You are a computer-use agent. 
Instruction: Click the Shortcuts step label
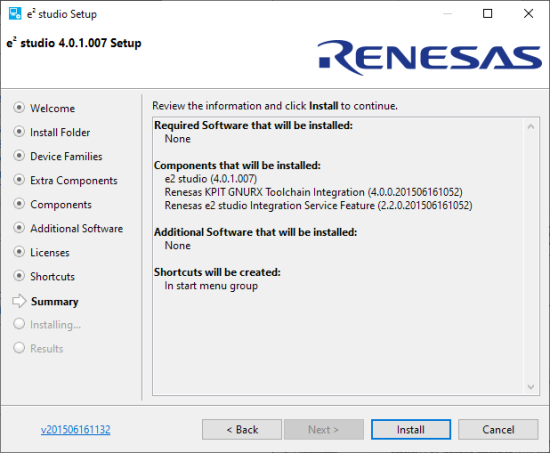52,277
